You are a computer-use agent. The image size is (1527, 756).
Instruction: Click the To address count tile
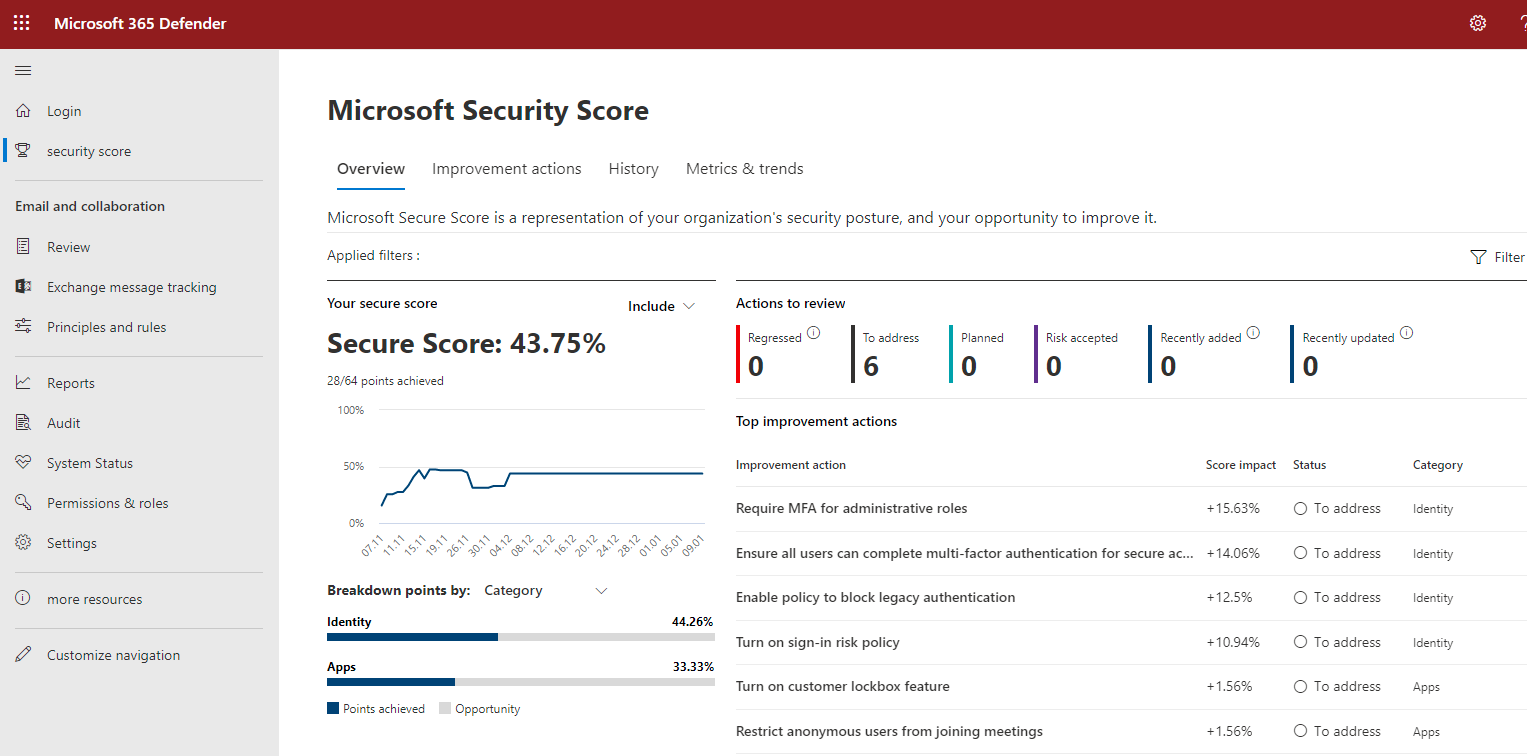point(886,354)
